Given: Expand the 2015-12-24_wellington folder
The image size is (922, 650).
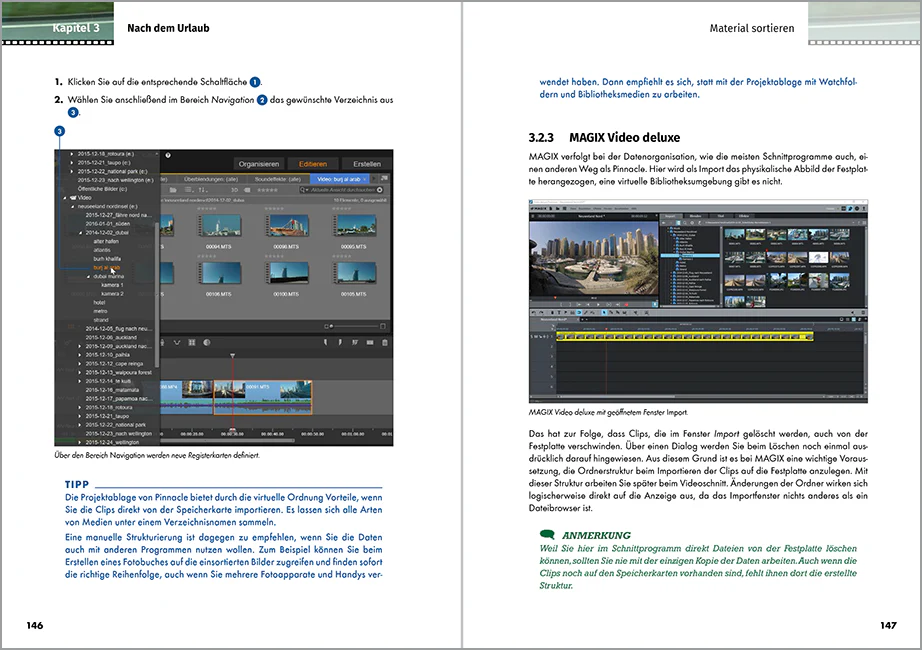Looking at the screenshot, I should [x=80, y=442].
